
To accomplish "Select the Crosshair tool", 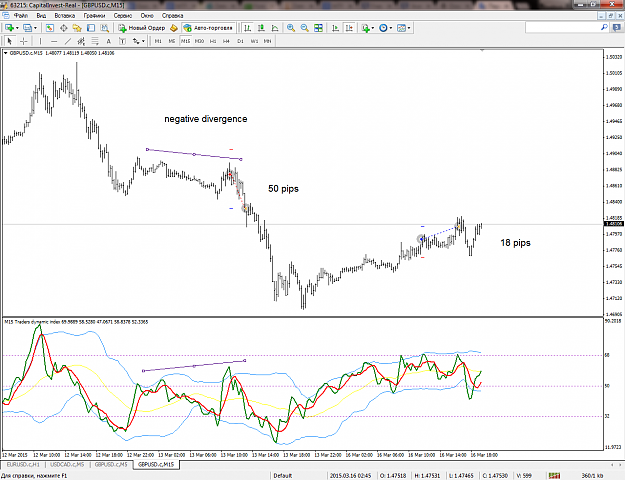I will click(x=24, y=41).
